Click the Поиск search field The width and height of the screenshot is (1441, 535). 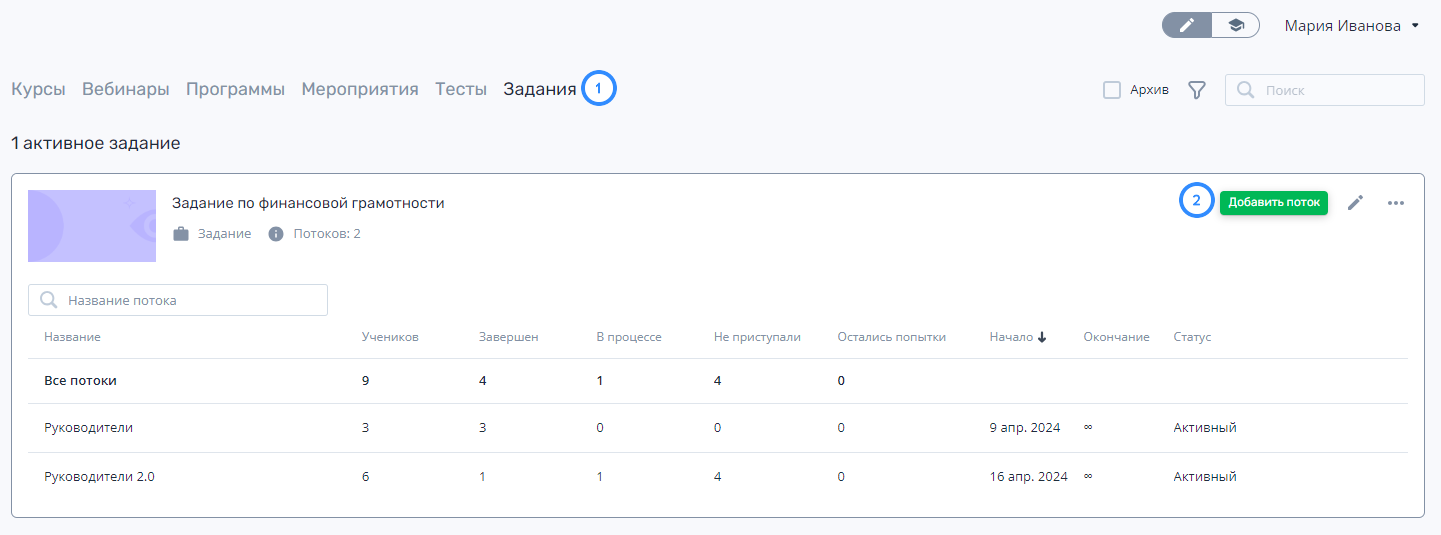(x=1325, y=90)
